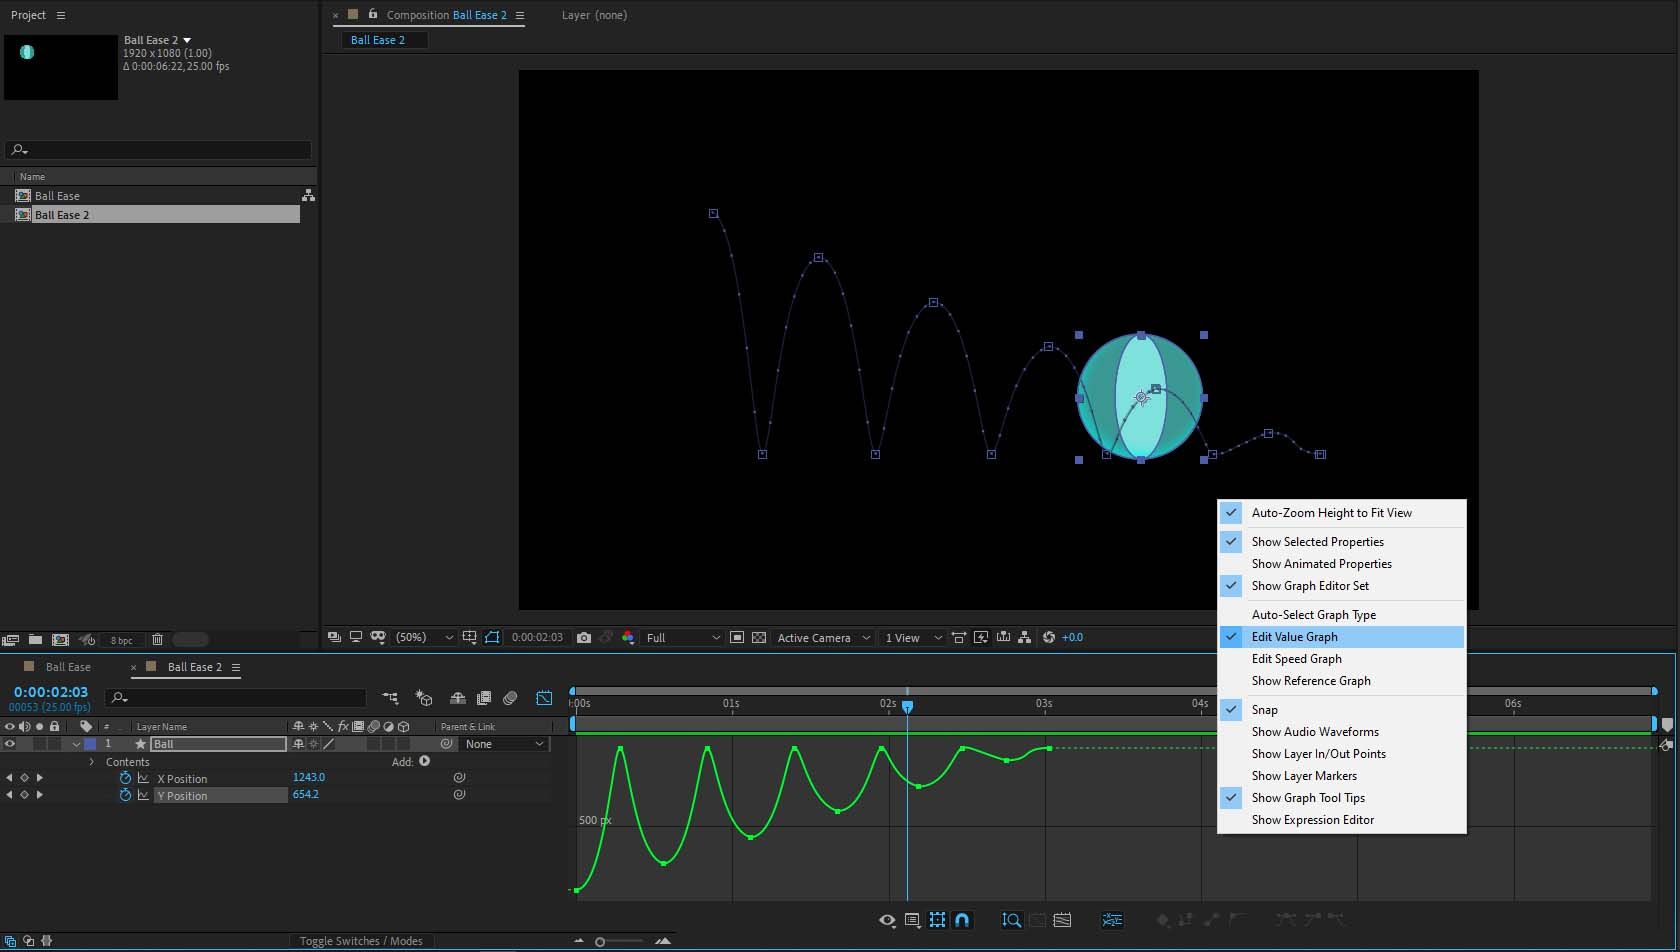Delete selected item with trash icon
This screenshot has height=952, width=1680.
(157, 640)
